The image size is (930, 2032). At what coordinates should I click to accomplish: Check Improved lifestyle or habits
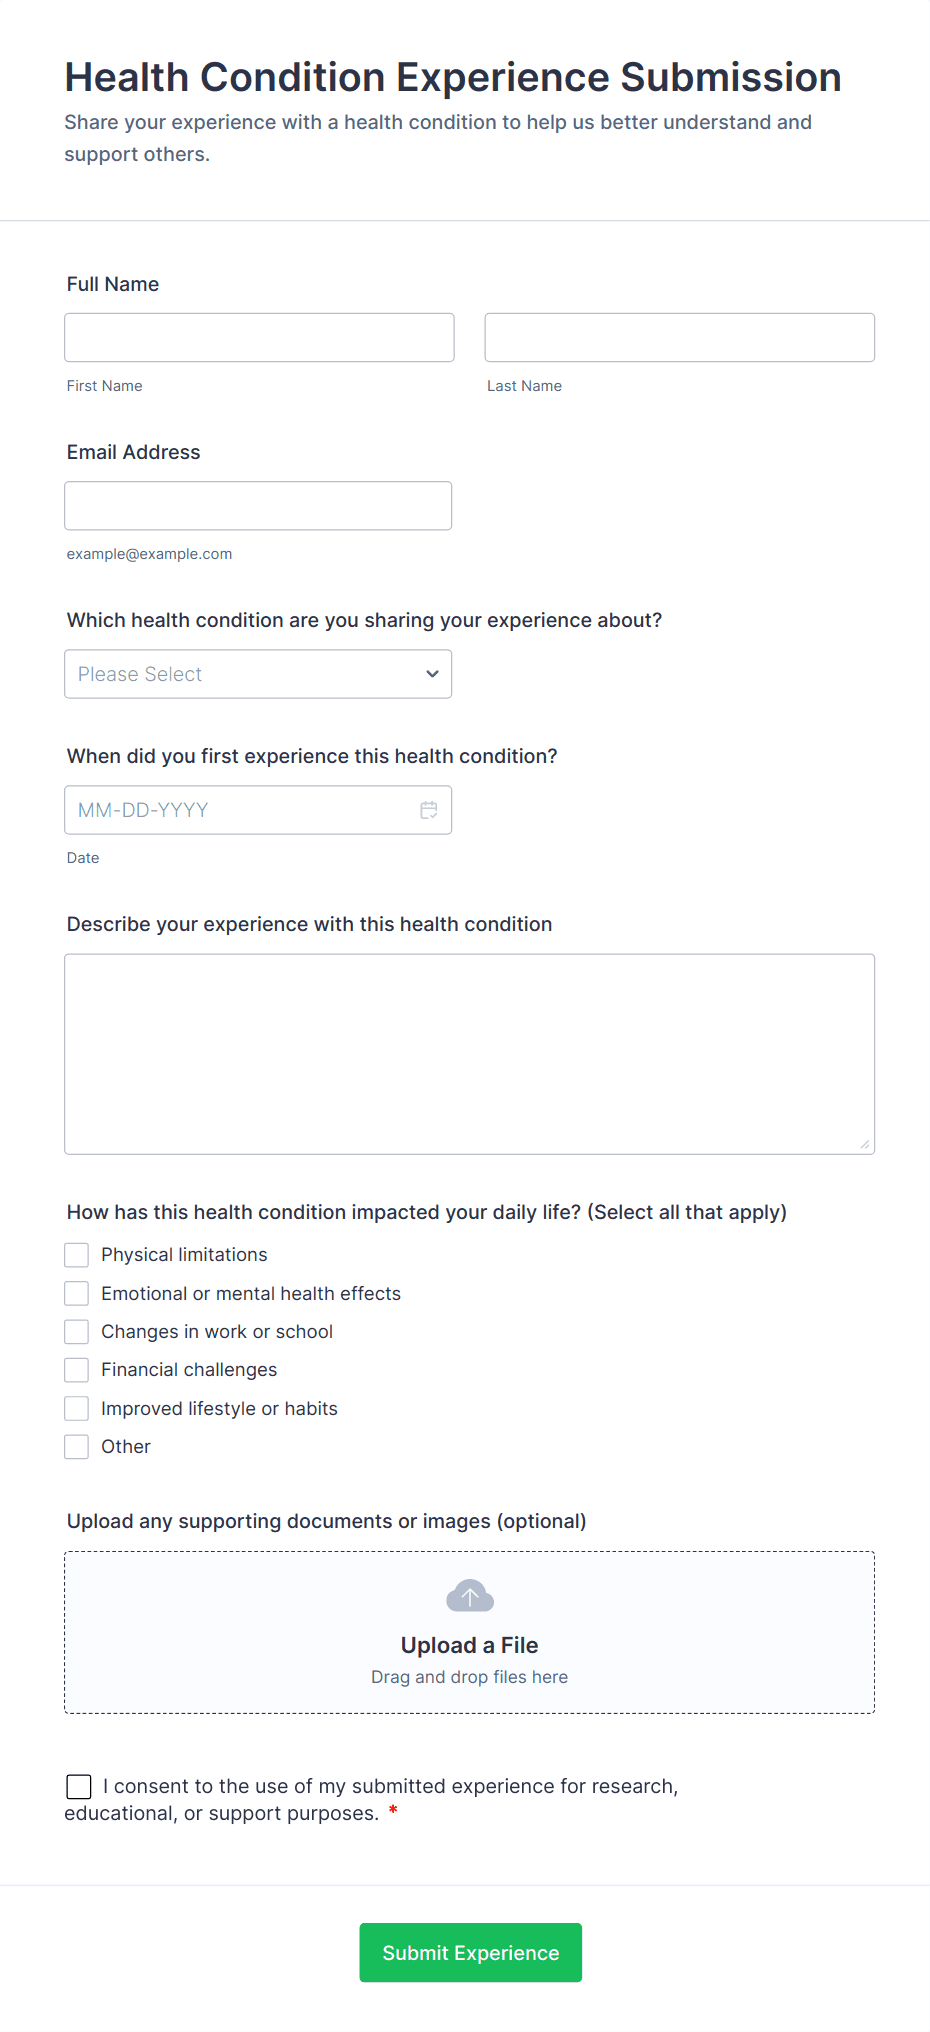pyautogui.click(x=77, y=1409)
